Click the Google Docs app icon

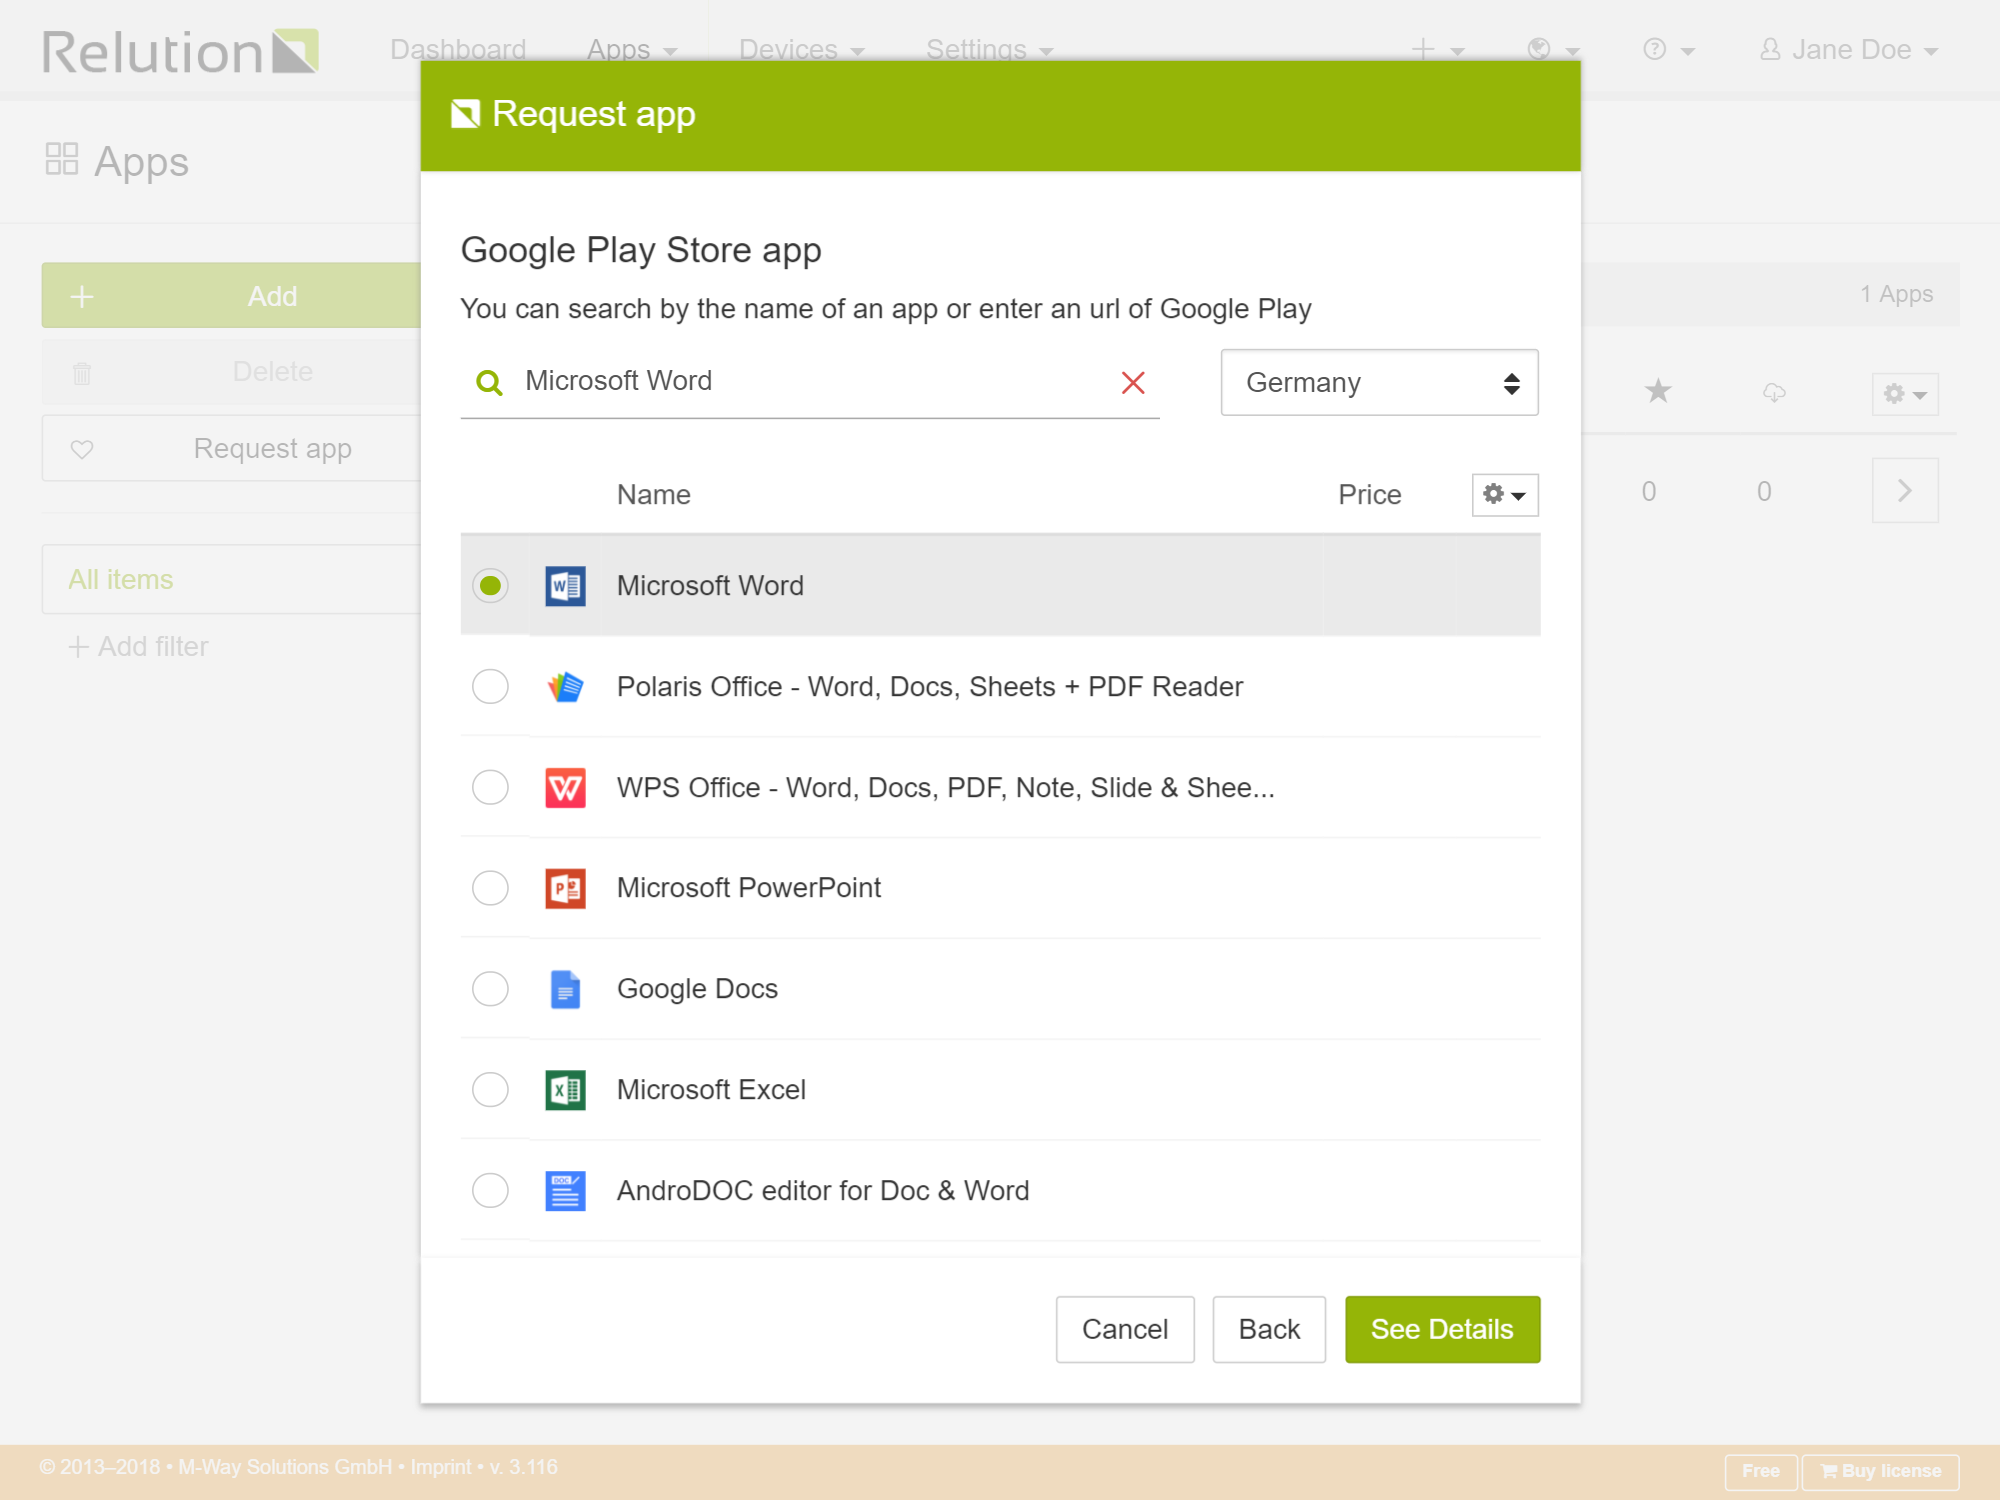[565, 989]
